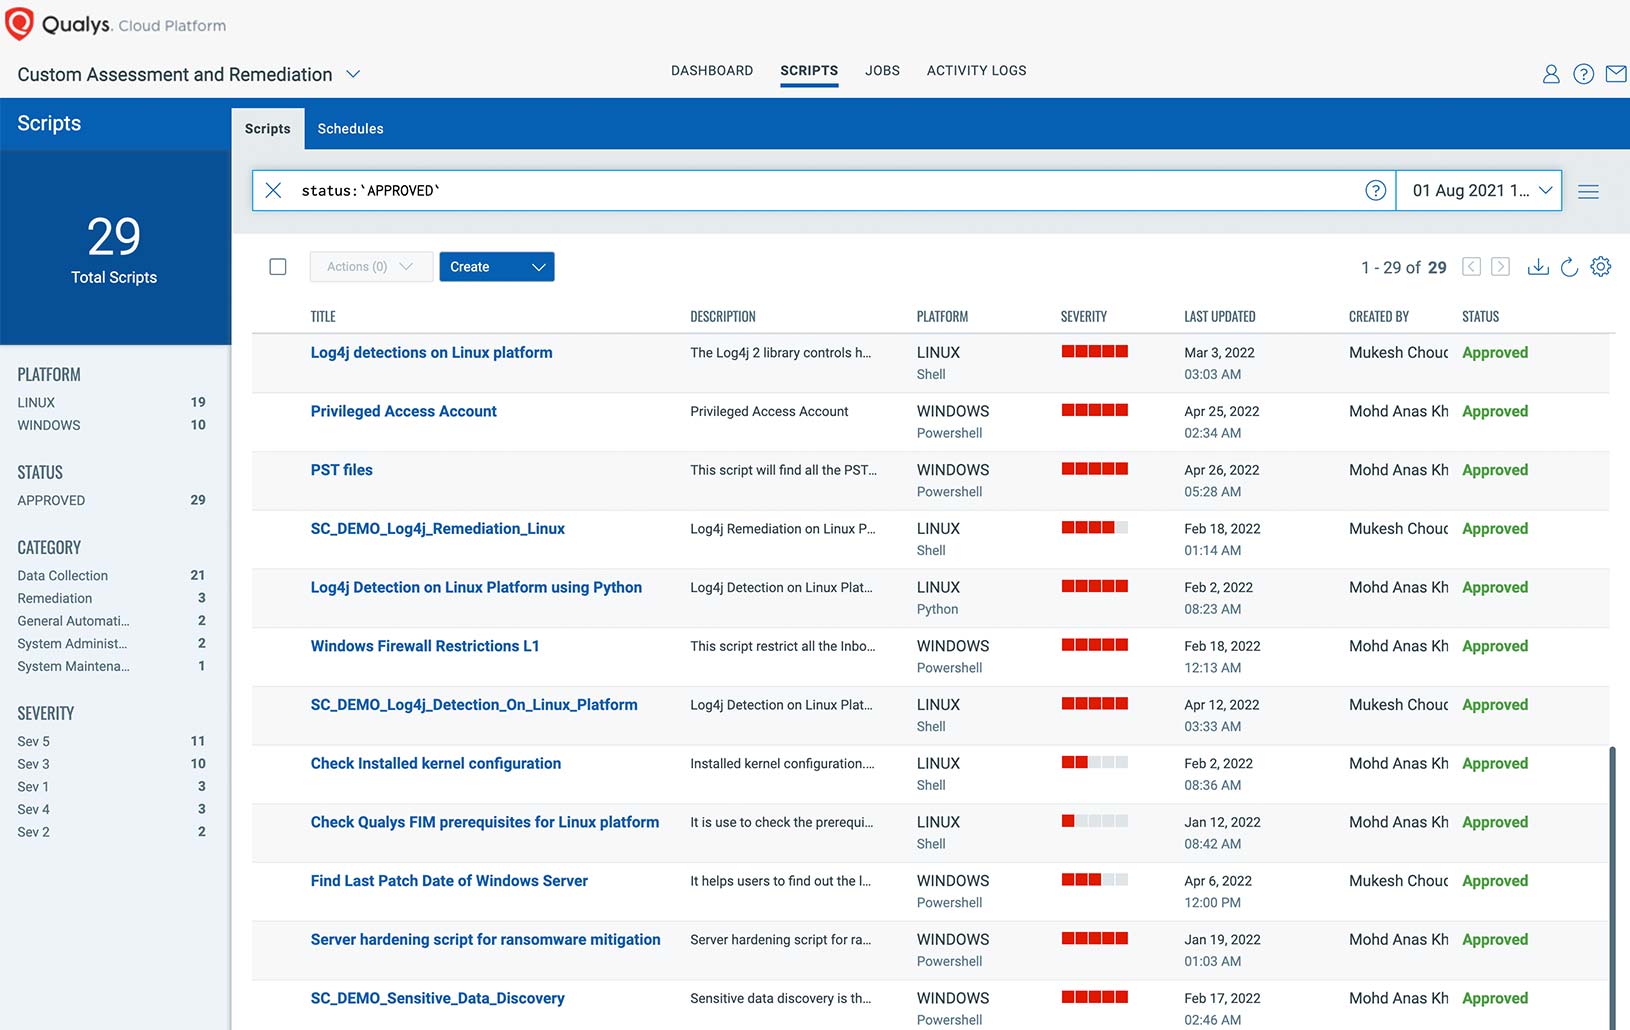Open the PST files script link
1630x1030 pixels.
click(341, 470)
